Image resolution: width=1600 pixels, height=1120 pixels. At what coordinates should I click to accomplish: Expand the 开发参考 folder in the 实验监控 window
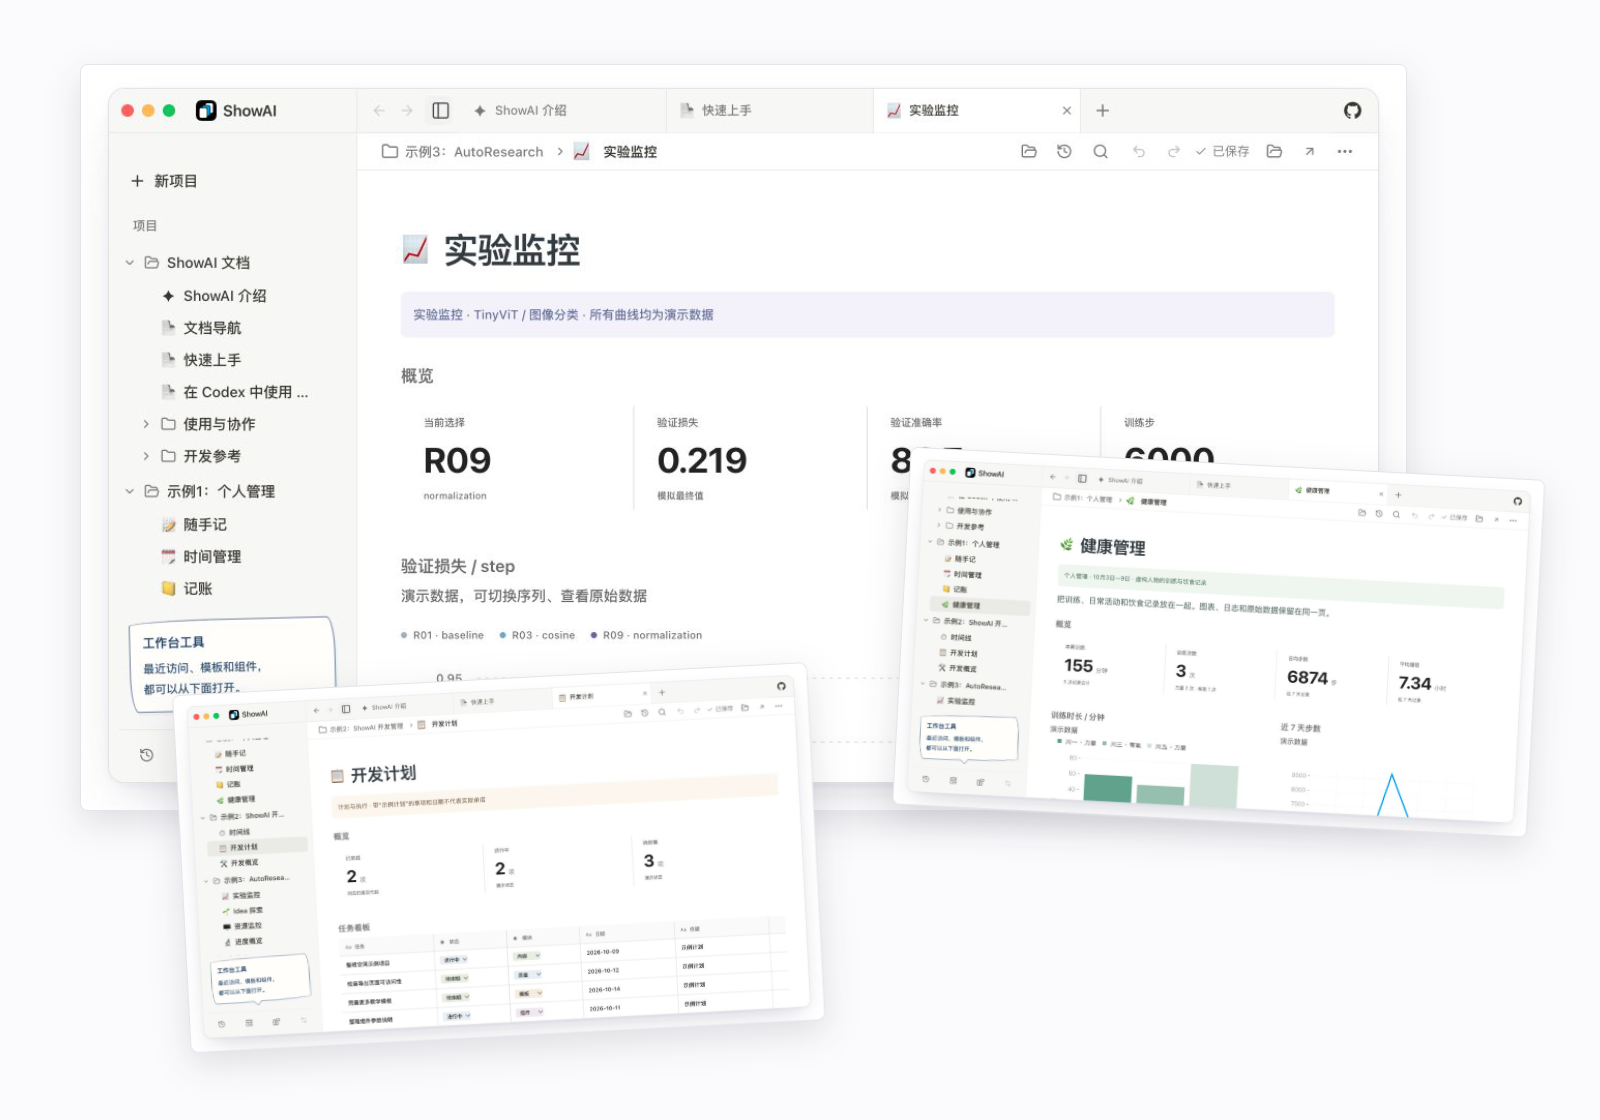(x=146, y=456)
